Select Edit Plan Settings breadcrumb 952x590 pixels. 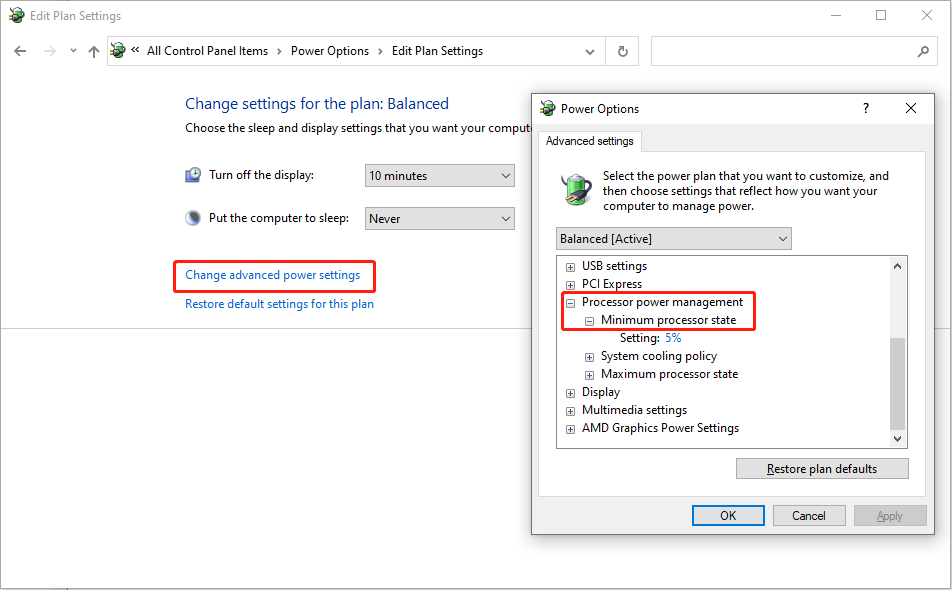[x=437, y=51]
